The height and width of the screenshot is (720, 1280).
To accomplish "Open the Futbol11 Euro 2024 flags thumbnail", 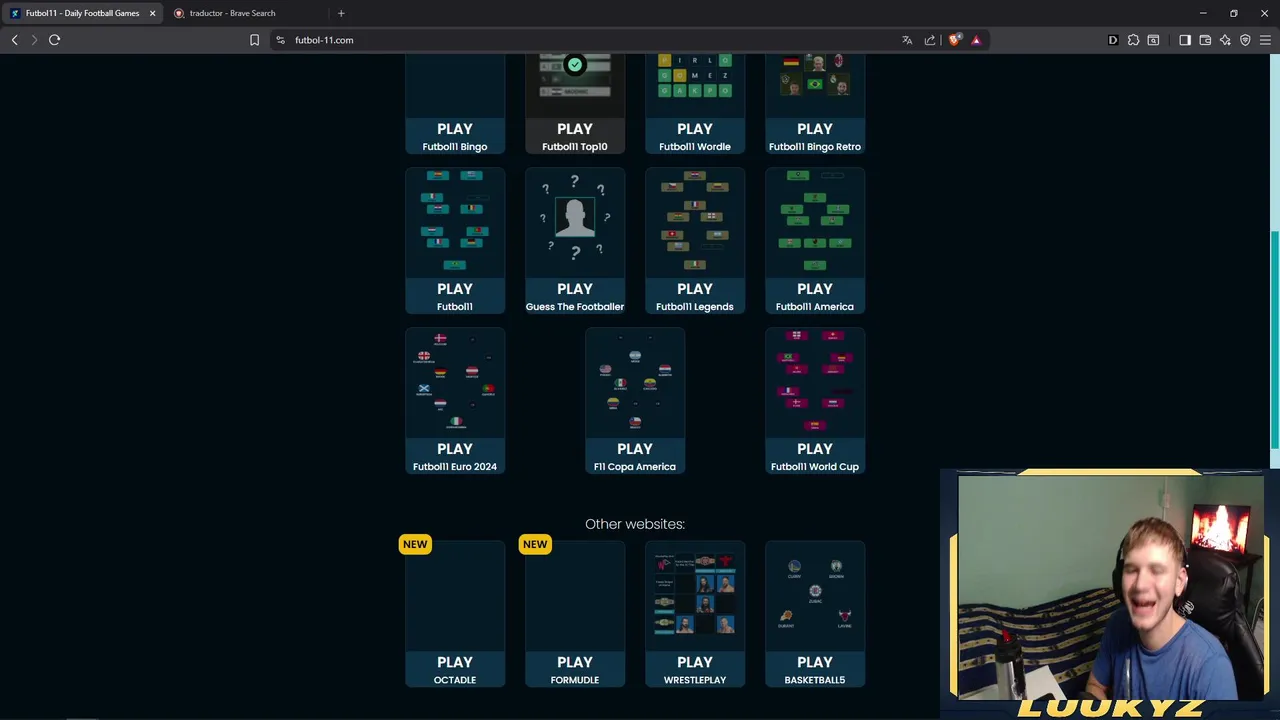I will (455, 382).
